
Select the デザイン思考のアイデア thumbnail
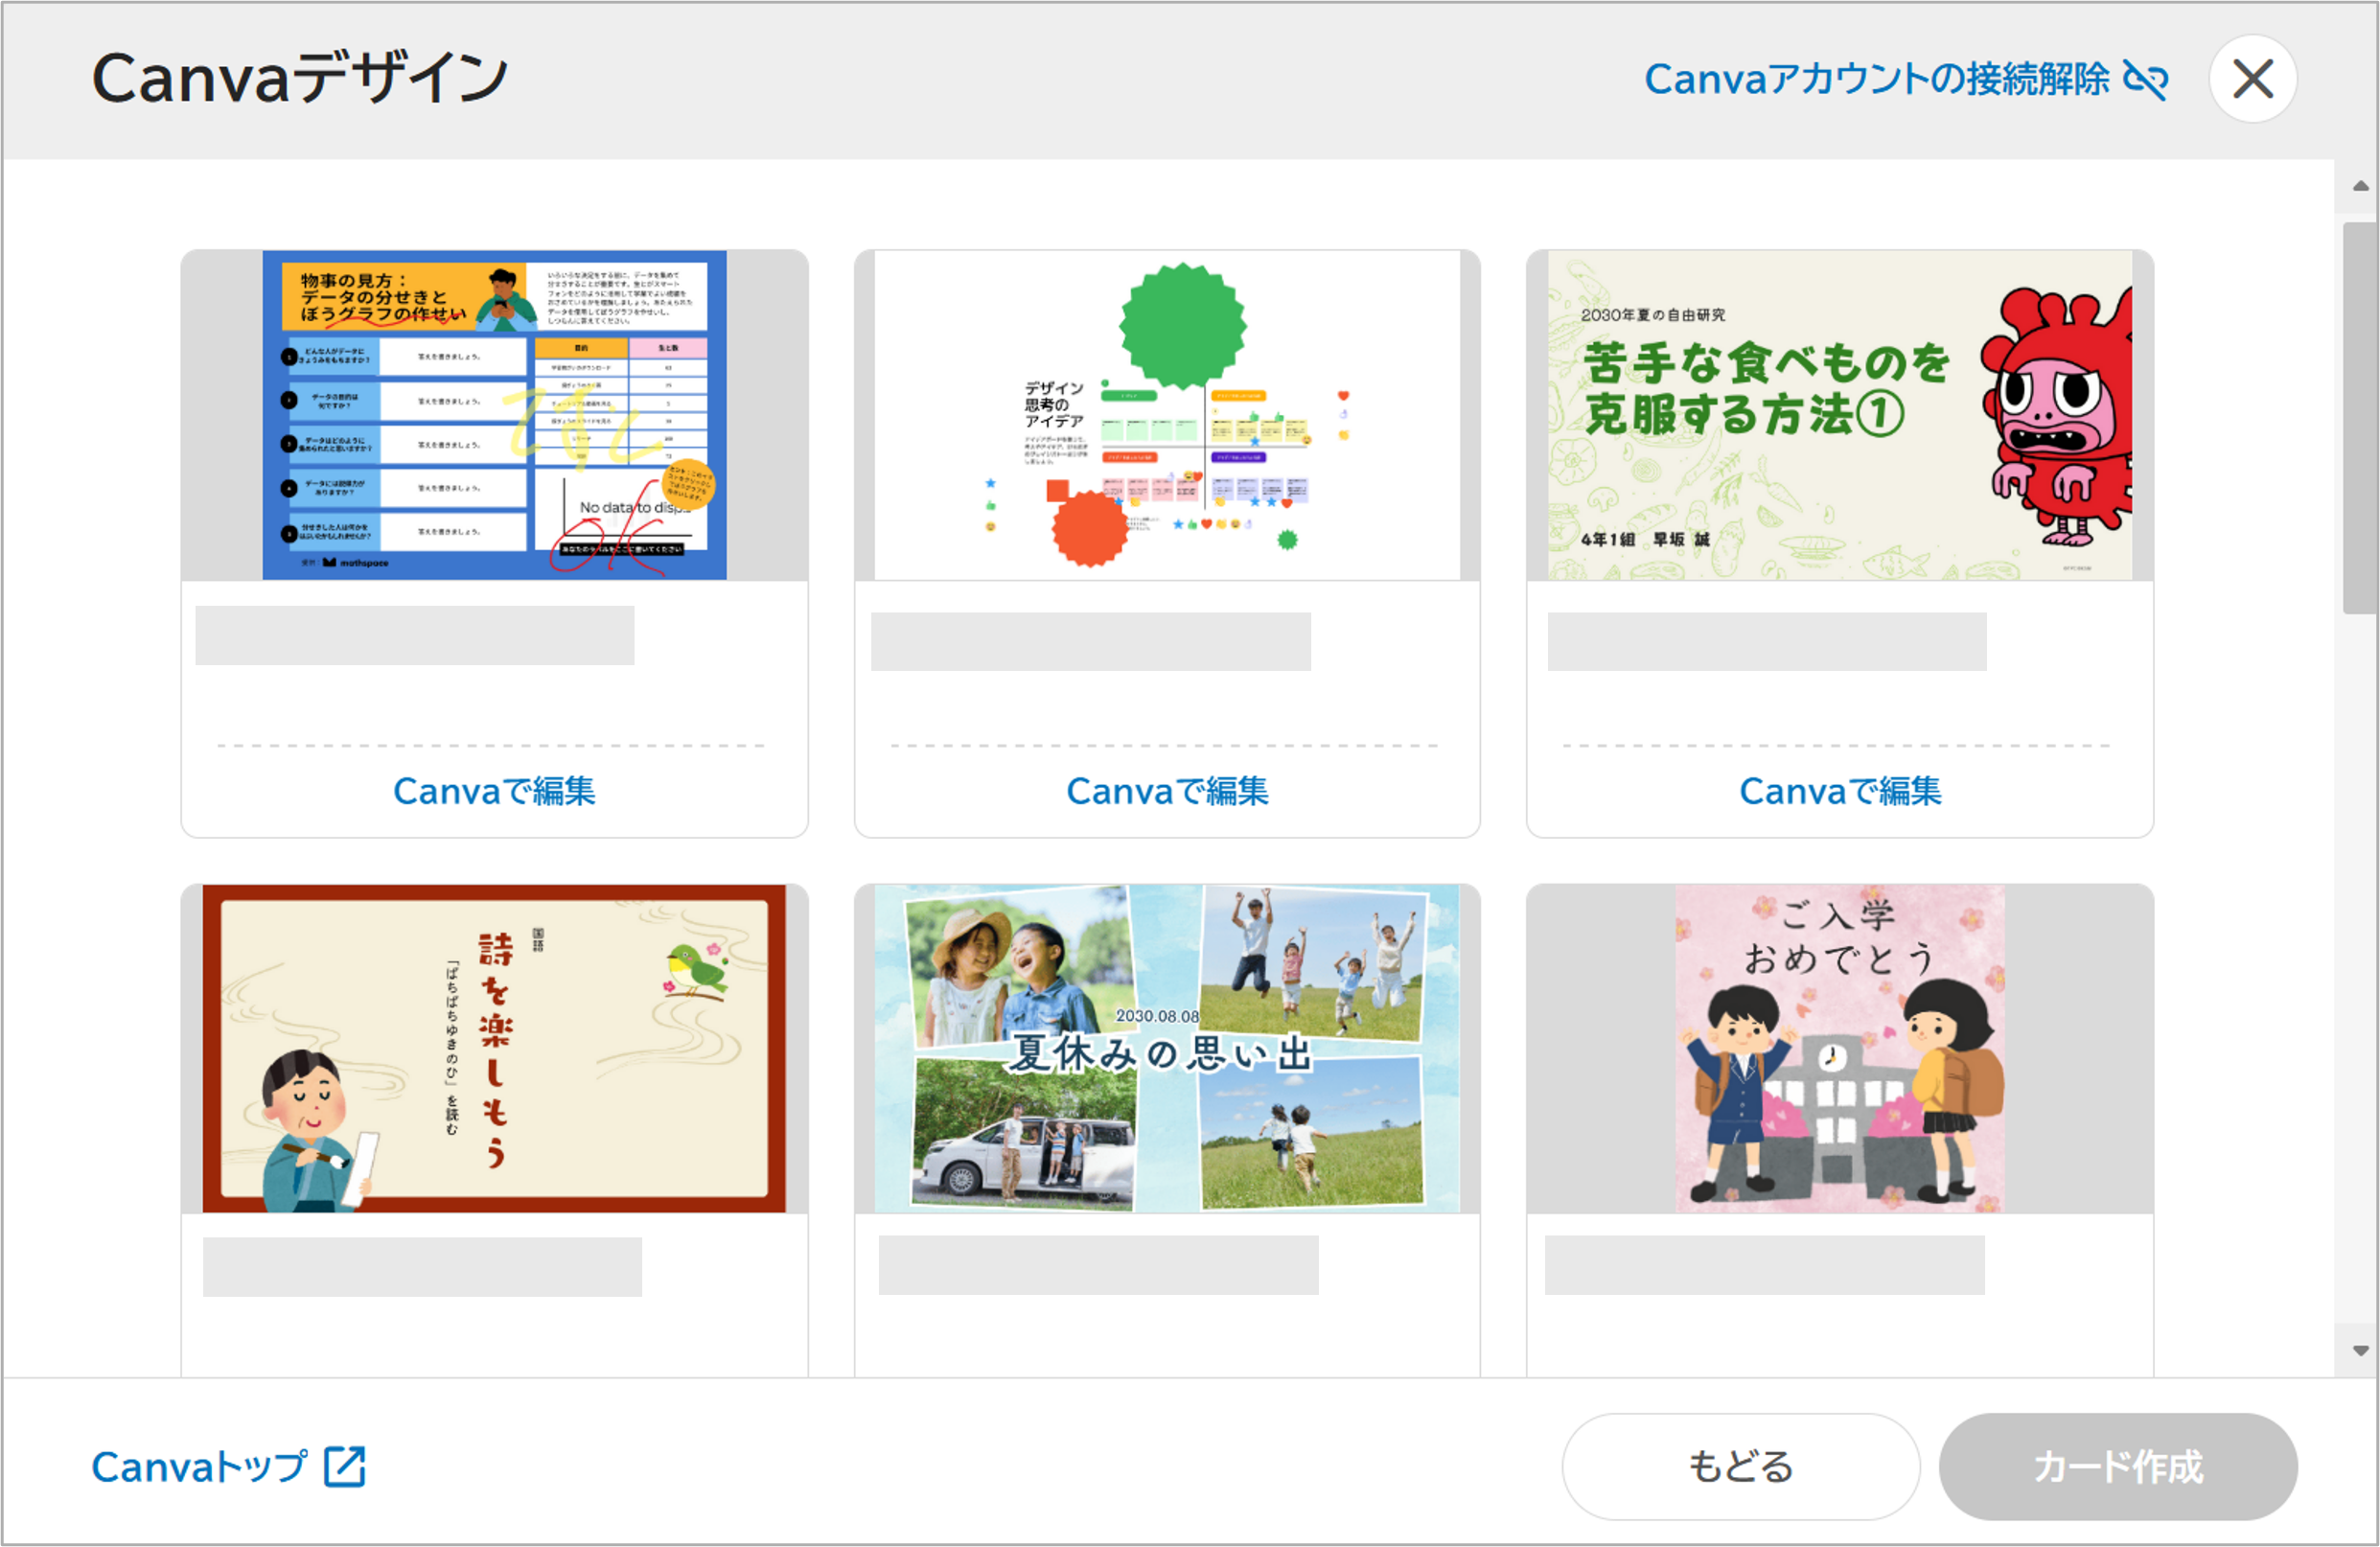point(1167,415)
